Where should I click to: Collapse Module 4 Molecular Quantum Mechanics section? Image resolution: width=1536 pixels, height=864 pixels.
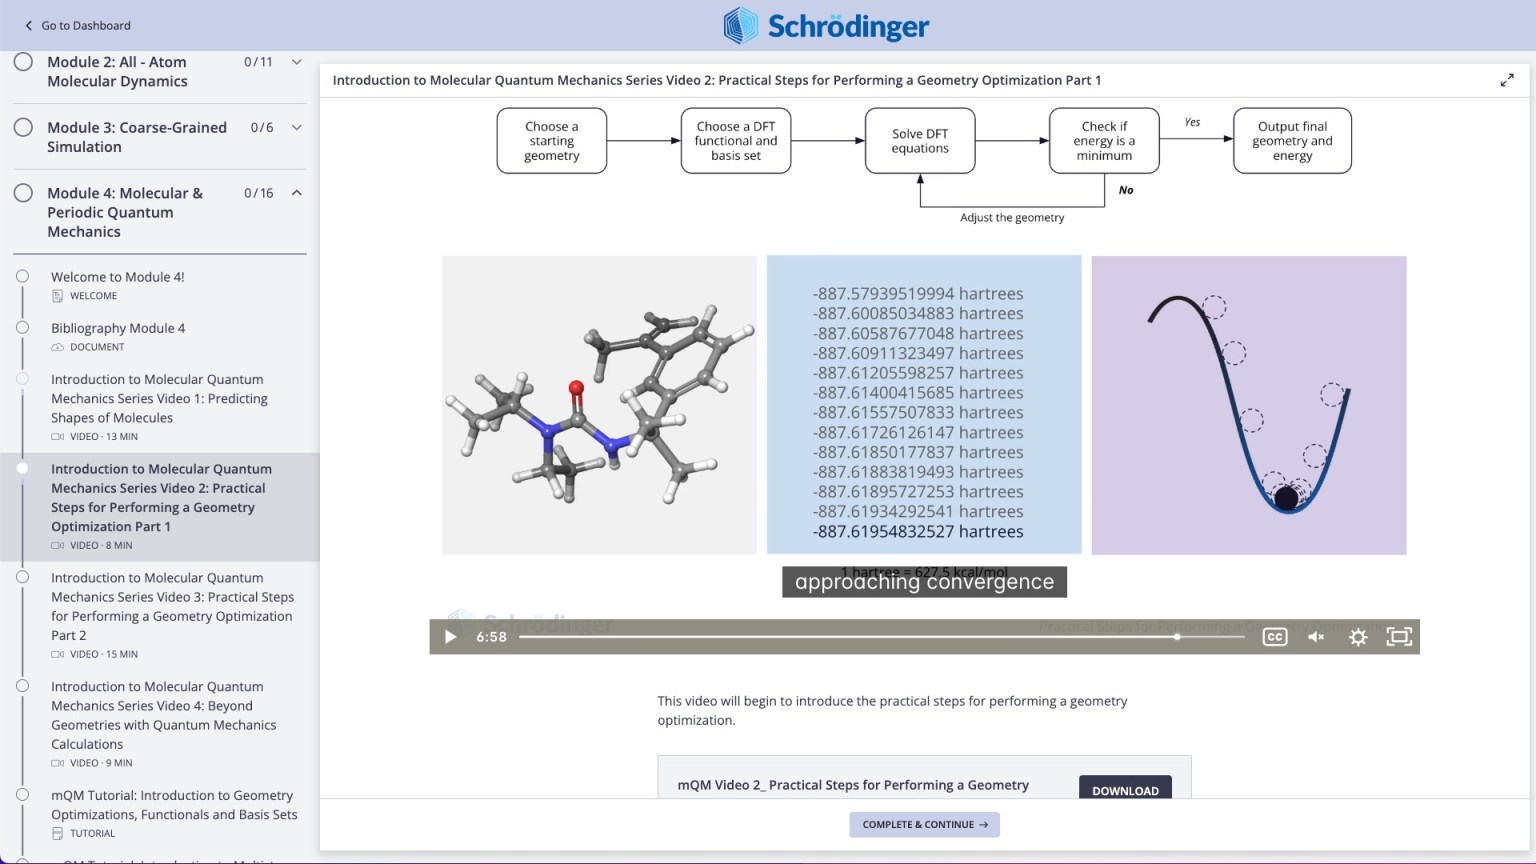pyautogui.click(x=296, y=192)
